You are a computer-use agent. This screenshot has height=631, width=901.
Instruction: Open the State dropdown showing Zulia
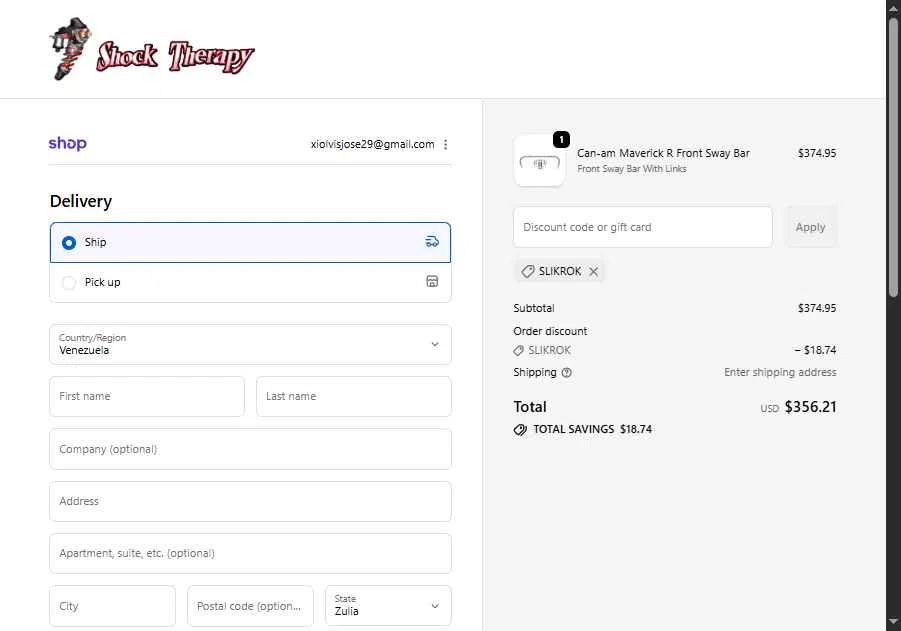tap(388, 605)
